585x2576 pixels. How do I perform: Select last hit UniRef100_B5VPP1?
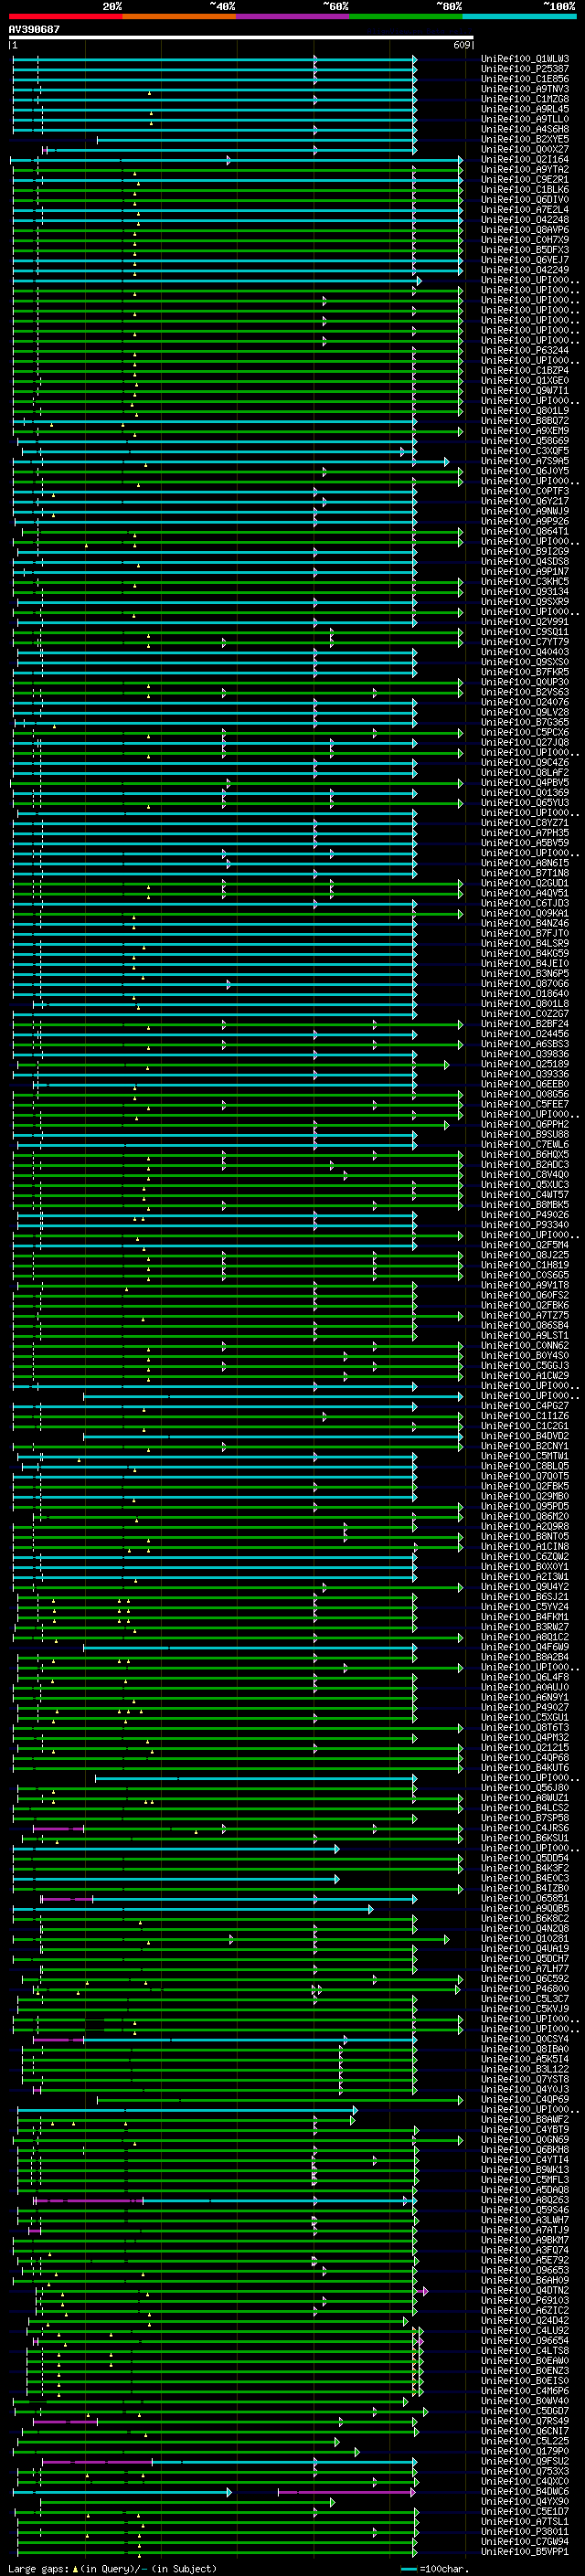click(x=524, y=2551)
